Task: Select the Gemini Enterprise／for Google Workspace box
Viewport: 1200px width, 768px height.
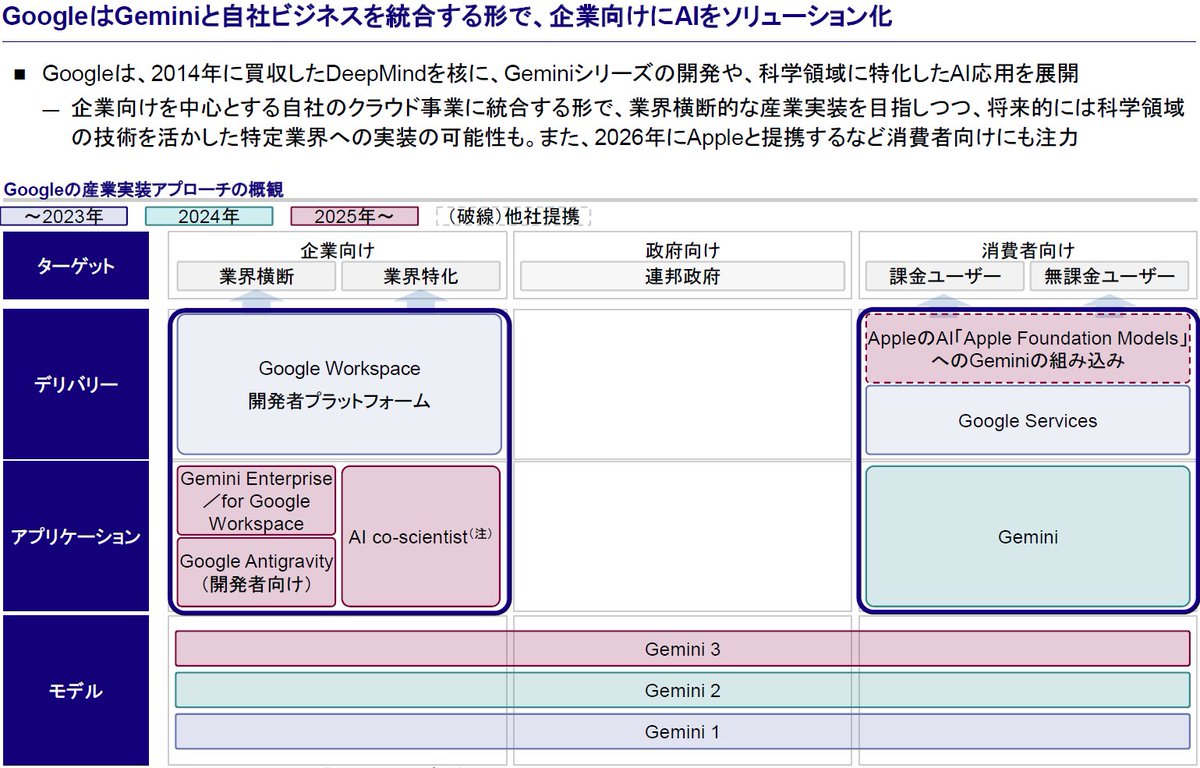Action: [255, 501]
